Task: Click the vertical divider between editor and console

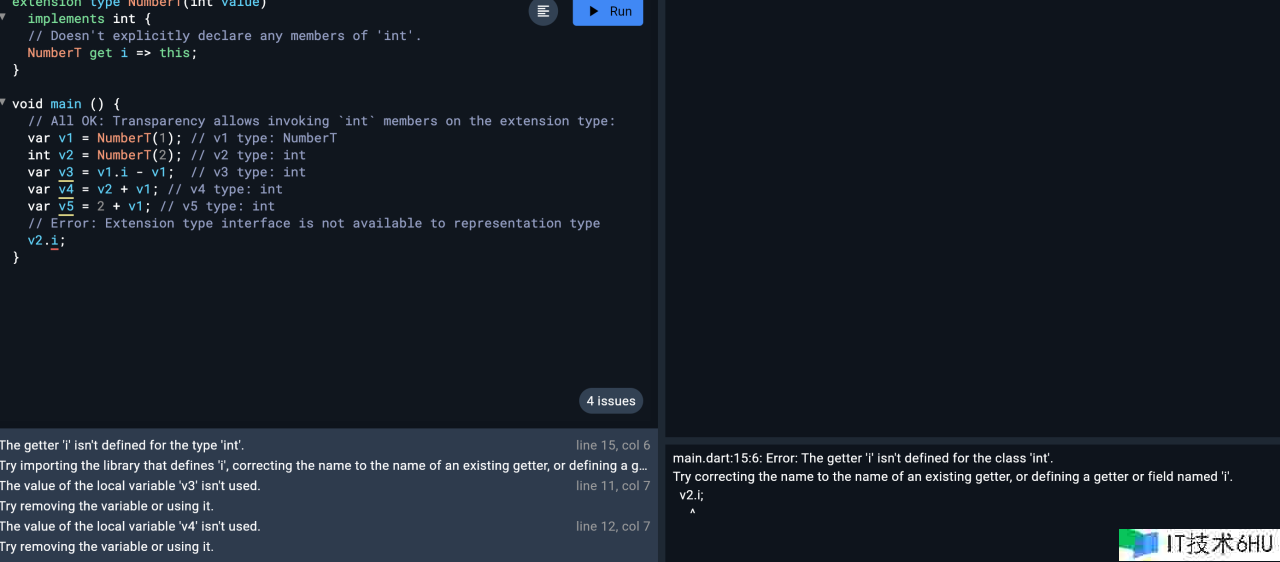Action: 661,280
